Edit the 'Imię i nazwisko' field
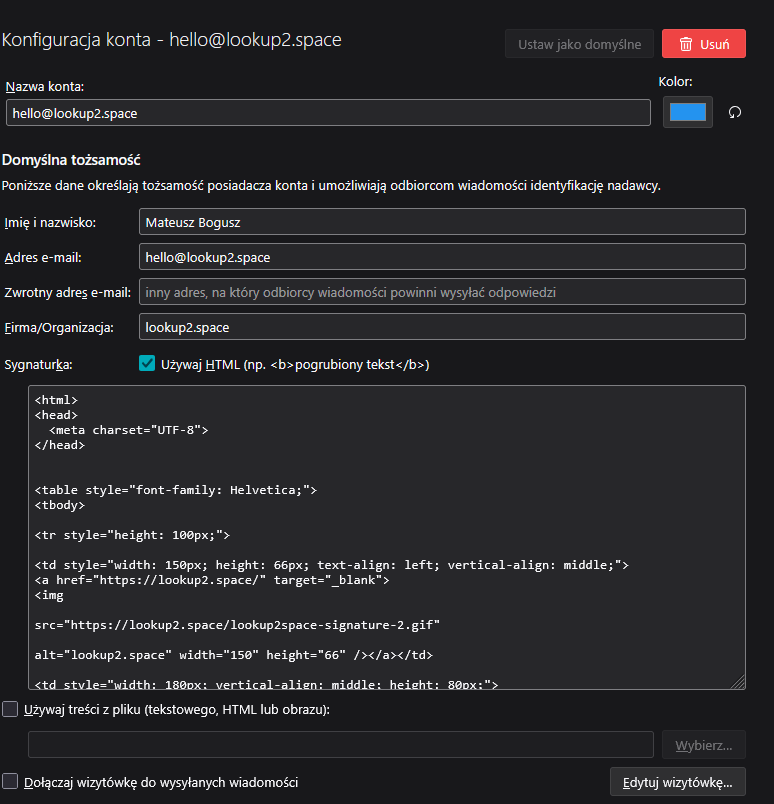This screenshot has height=804, width=774. pos(440,221)
